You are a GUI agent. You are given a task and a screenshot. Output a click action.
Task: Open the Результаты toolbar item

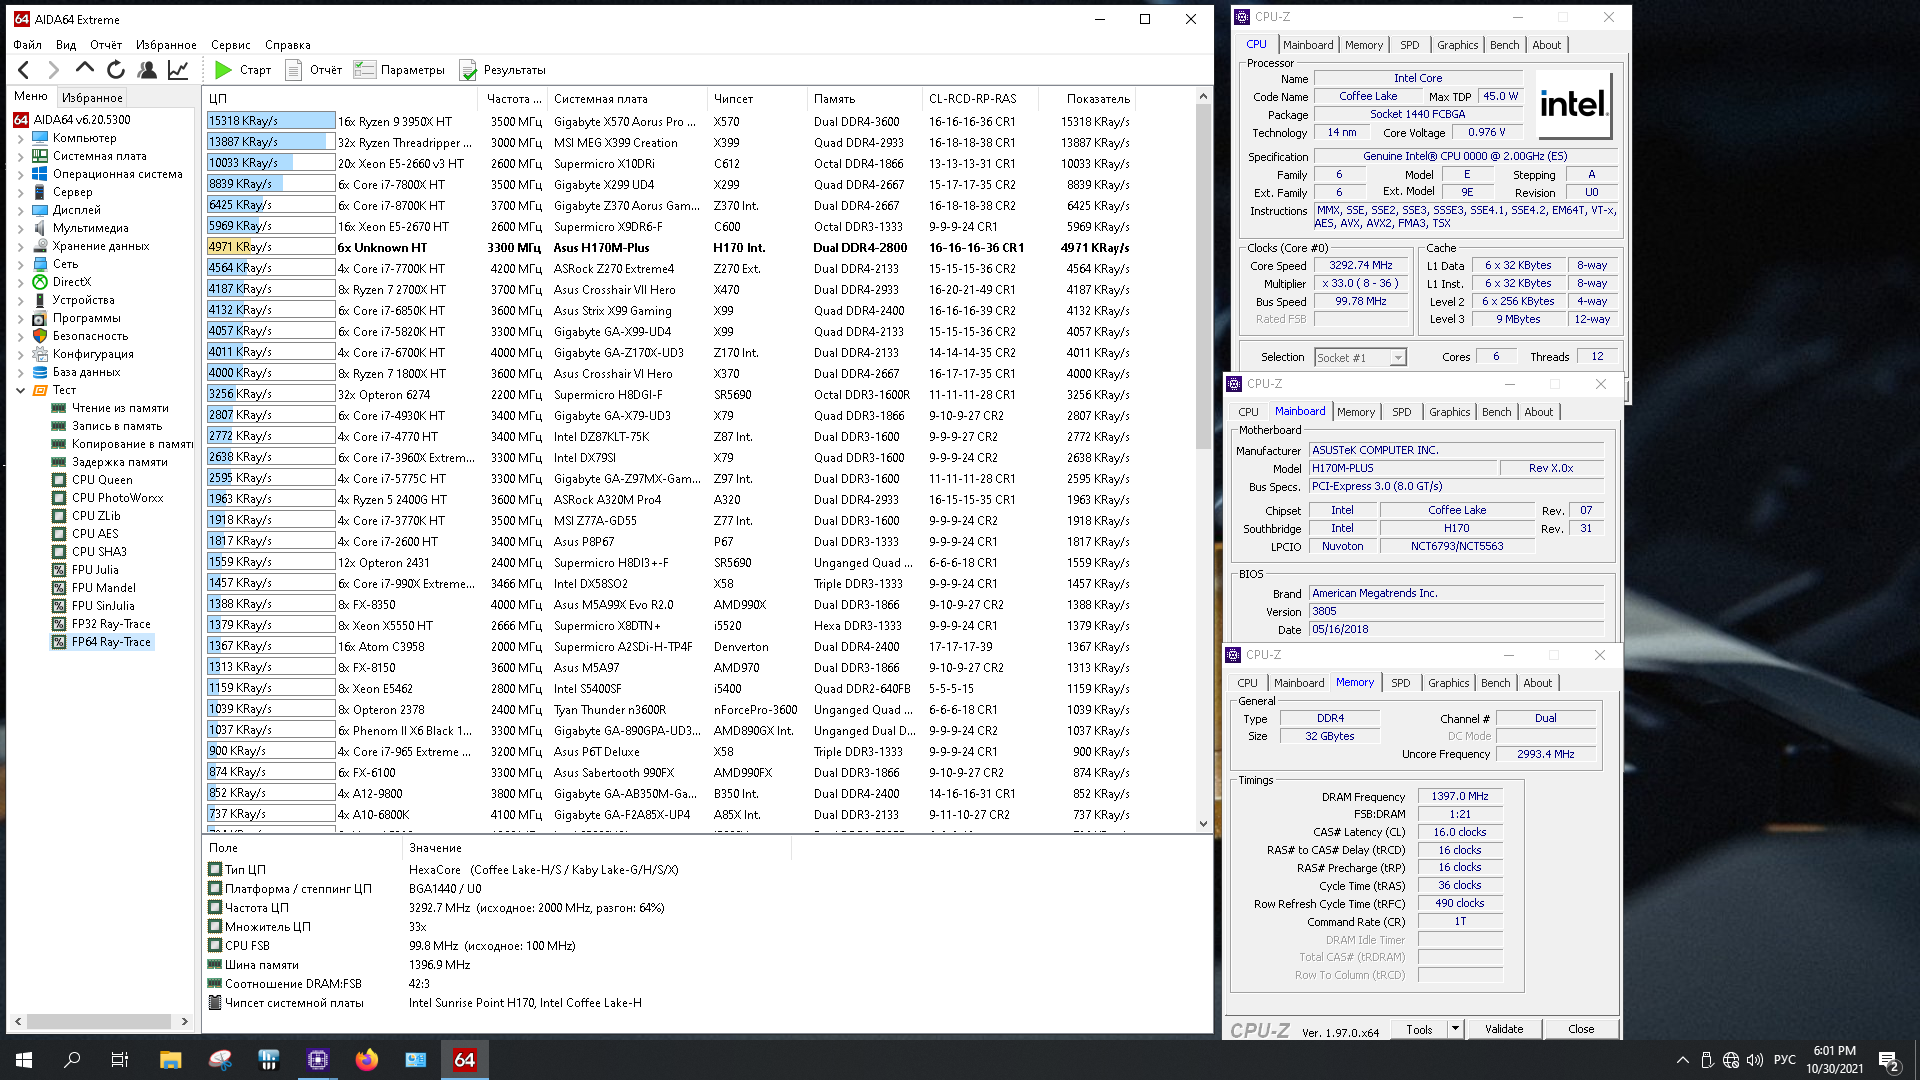(503, 70)
